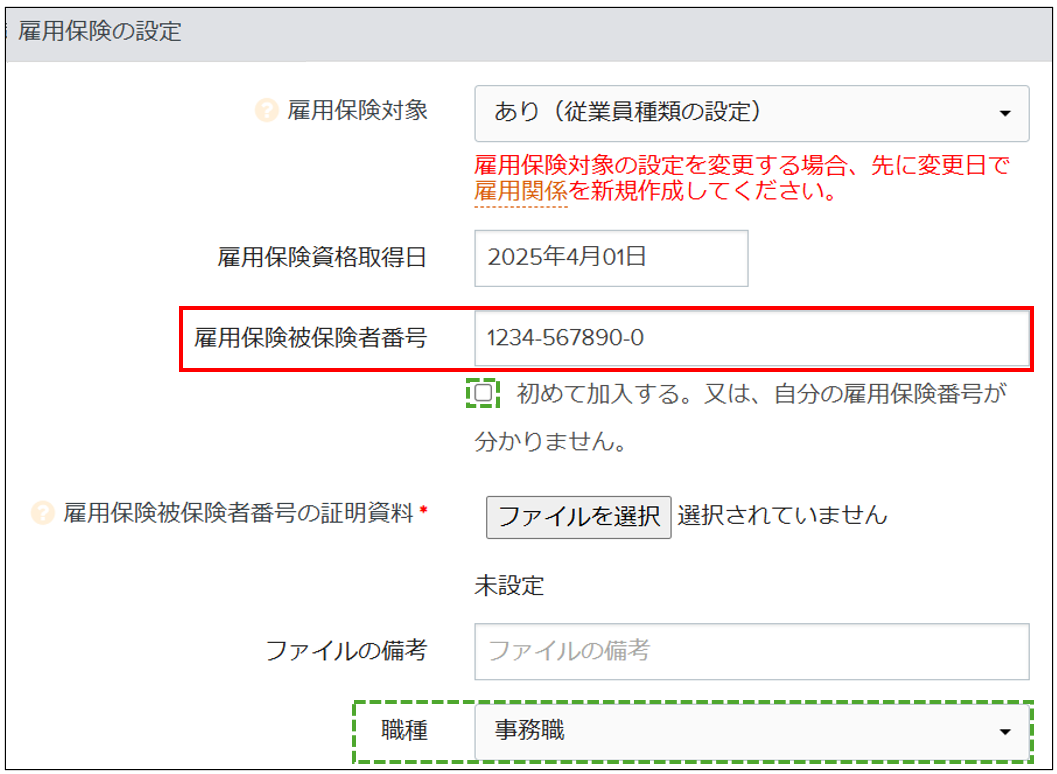
Task: Click the 選択されていません file status text
Action: [x=782, y=516]
